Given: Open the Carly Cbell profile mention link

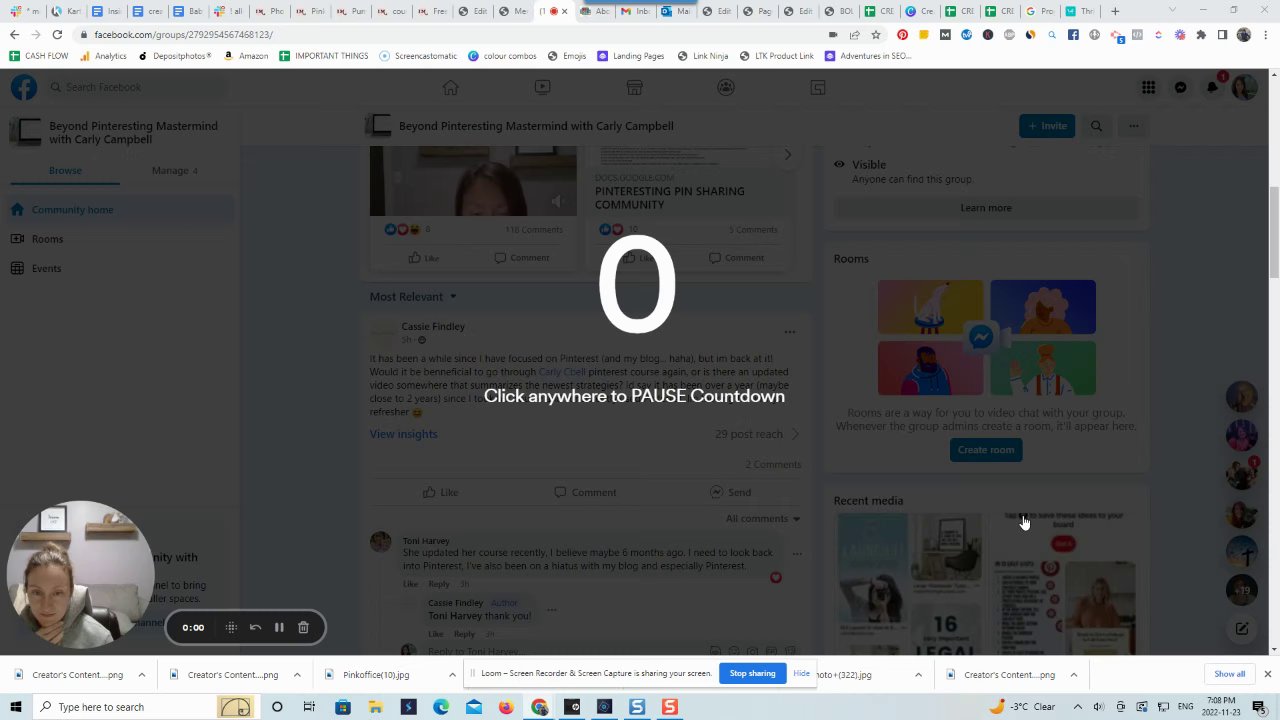Looking at the screenshot, I should (562, 372).
